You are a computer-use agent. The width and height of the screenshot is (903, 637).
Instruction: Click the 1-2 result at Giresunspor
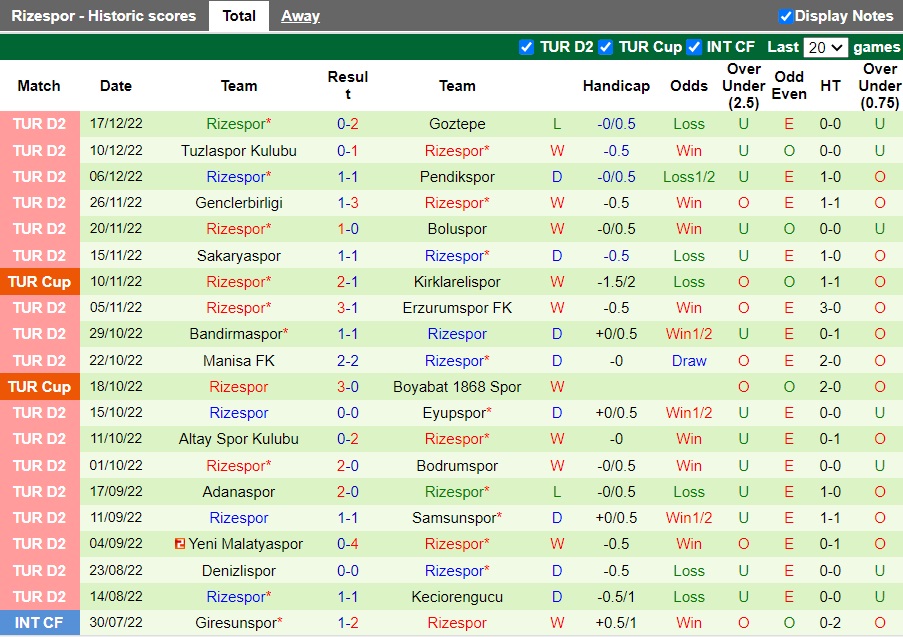348,623
